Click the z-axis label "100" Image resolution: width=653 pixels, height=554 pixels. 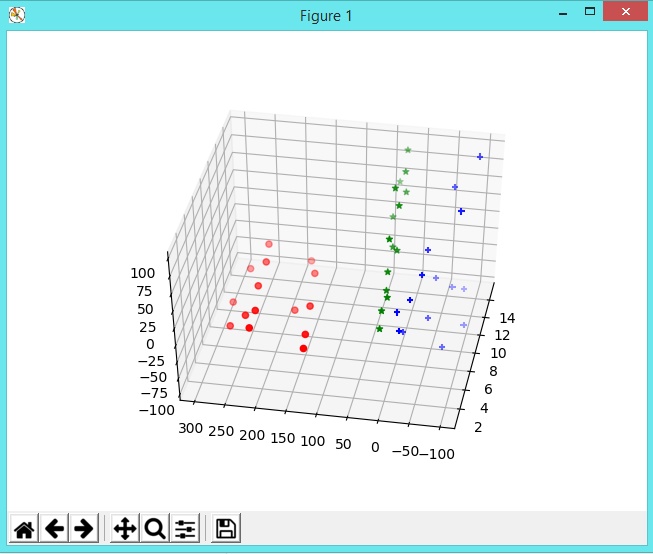click(142, 273)
